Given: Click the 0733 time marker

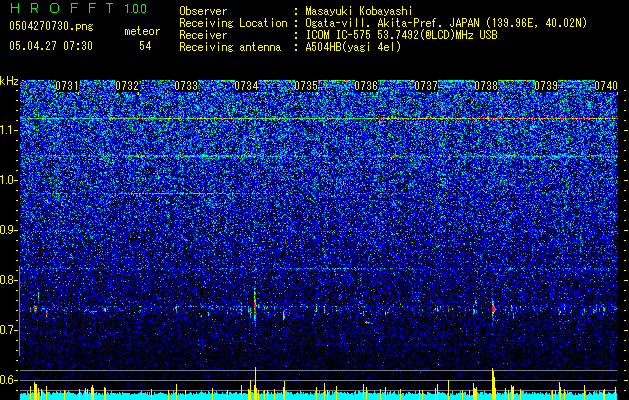Looking at the screenshot, I should 187,86.
